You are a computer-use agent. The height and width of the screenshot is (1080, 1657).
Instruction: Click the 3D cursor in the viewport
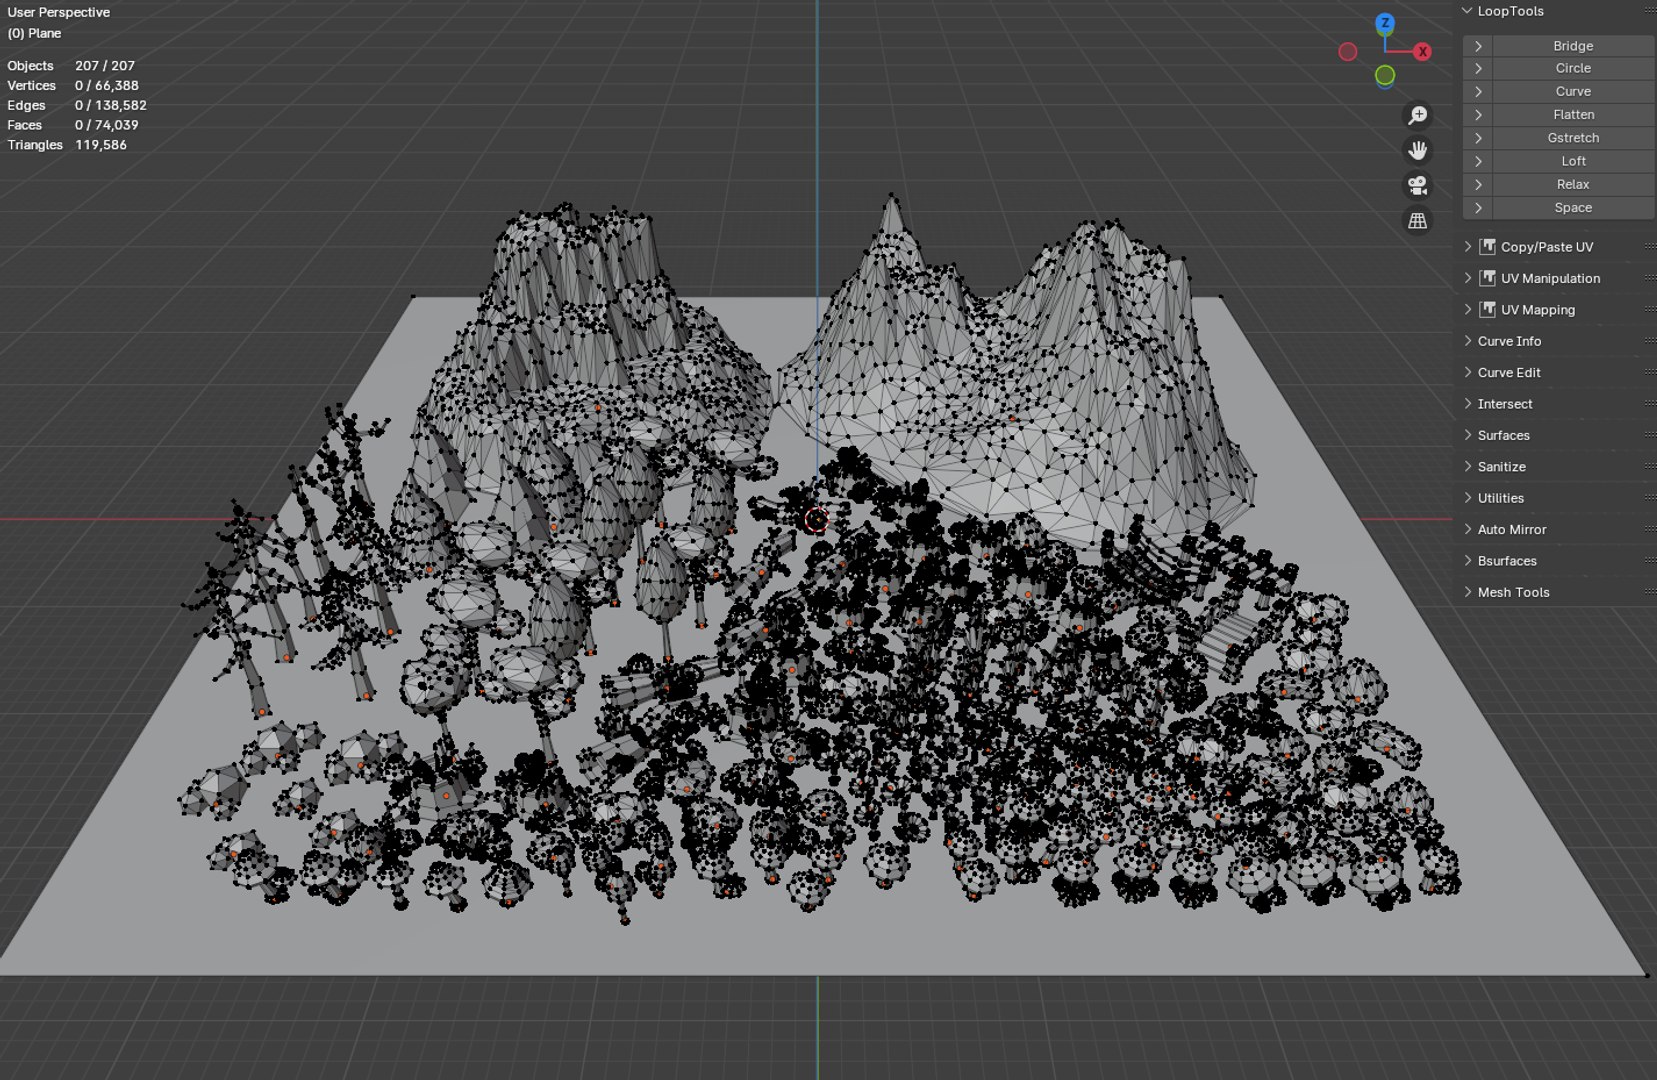click(817, 519)
